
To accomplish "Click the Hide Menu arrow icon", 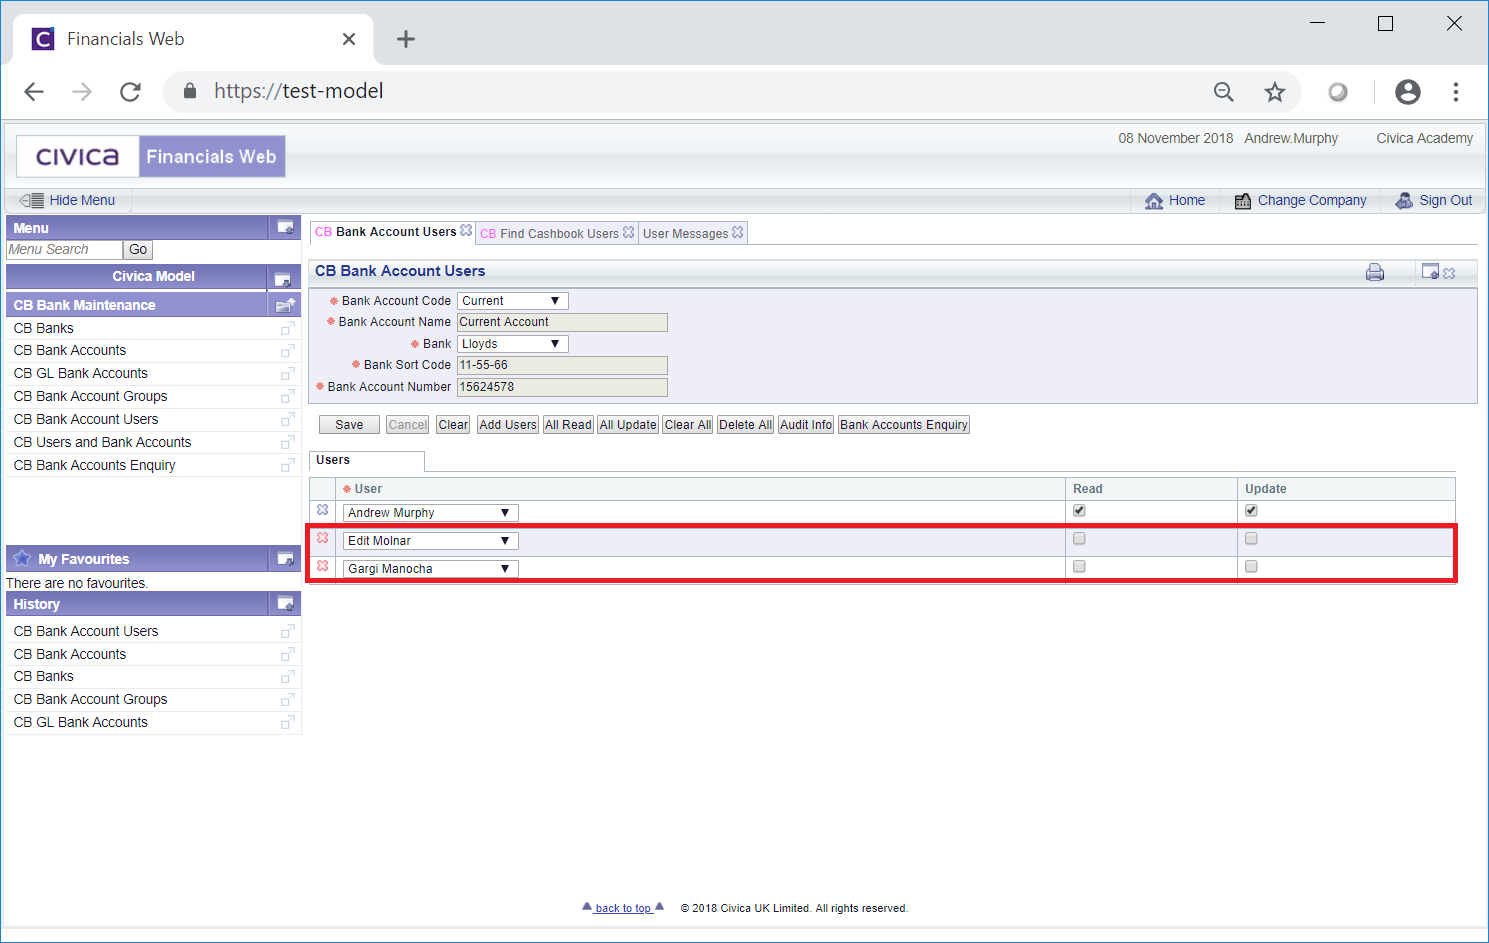I will point(31,200).
